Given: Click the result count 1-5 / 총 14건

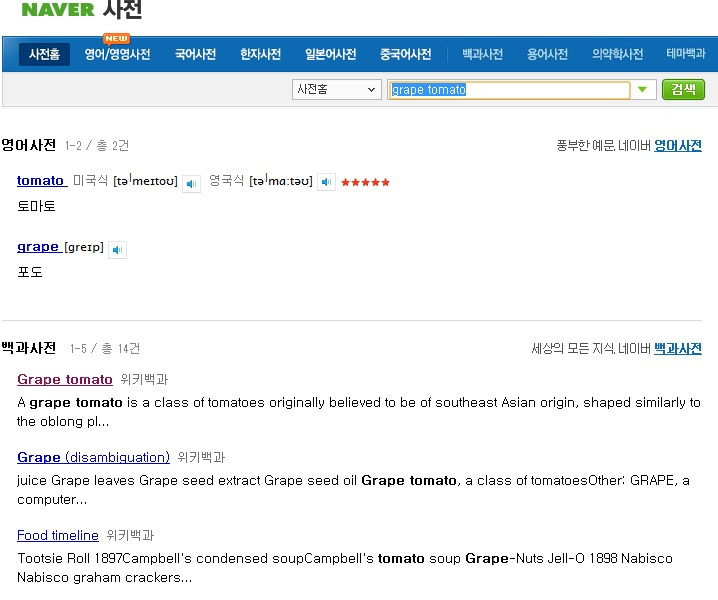Looking at the screenshot, I should click(x=105, y=349).
